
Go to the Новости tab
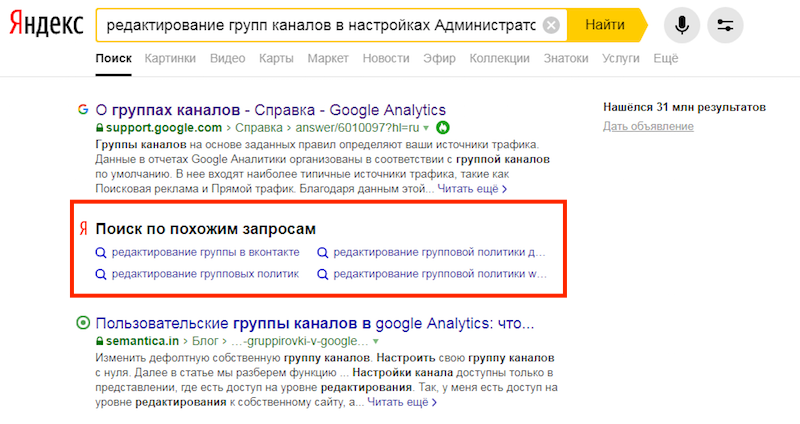point(386,59)
